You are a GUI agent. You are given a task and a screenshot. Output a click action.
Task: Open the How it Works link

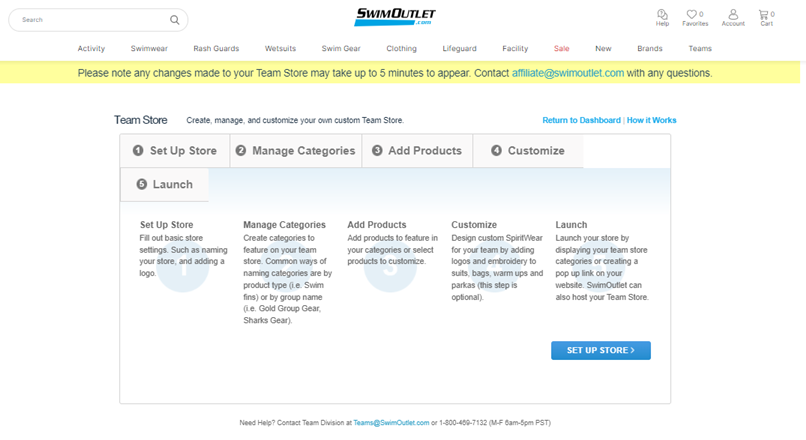tap(651, 120)
